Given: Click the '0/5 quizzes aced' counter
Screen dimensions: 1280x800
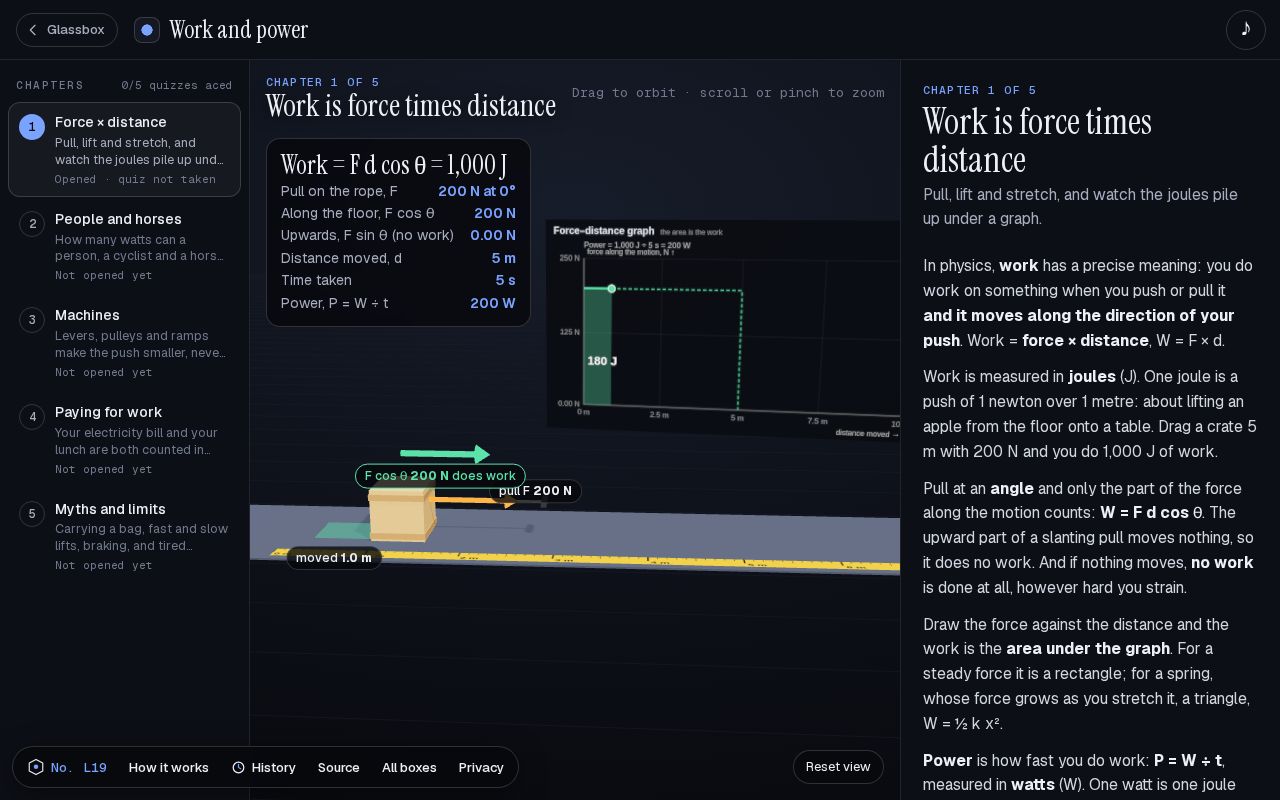Looking at the screenshot, I should click(177, 85).
